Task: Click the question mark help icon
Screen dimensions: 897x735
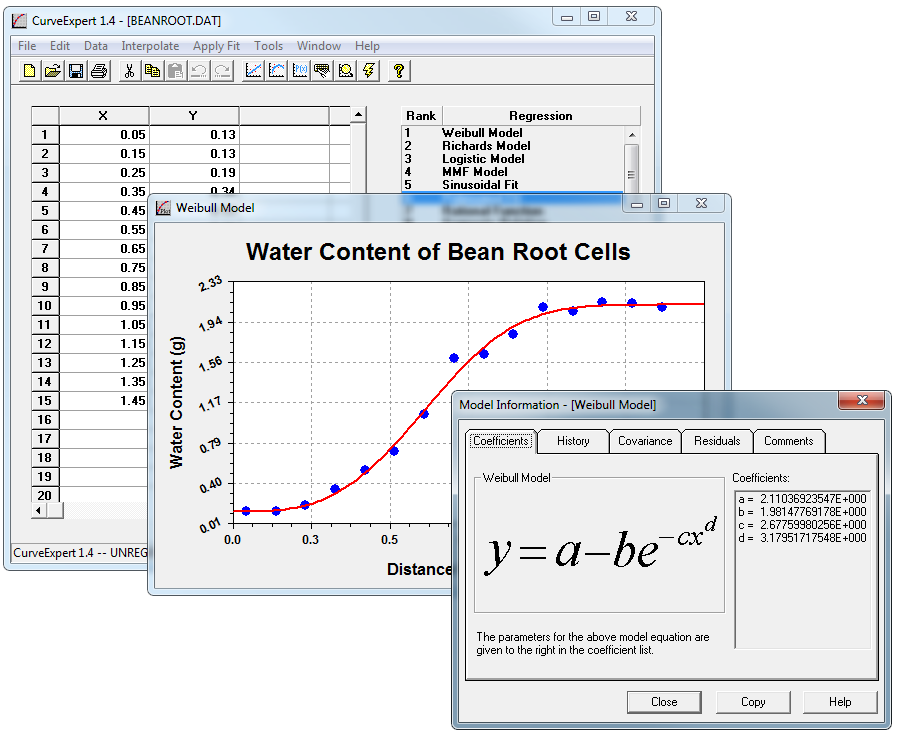Action: click(x=398, y=70)
